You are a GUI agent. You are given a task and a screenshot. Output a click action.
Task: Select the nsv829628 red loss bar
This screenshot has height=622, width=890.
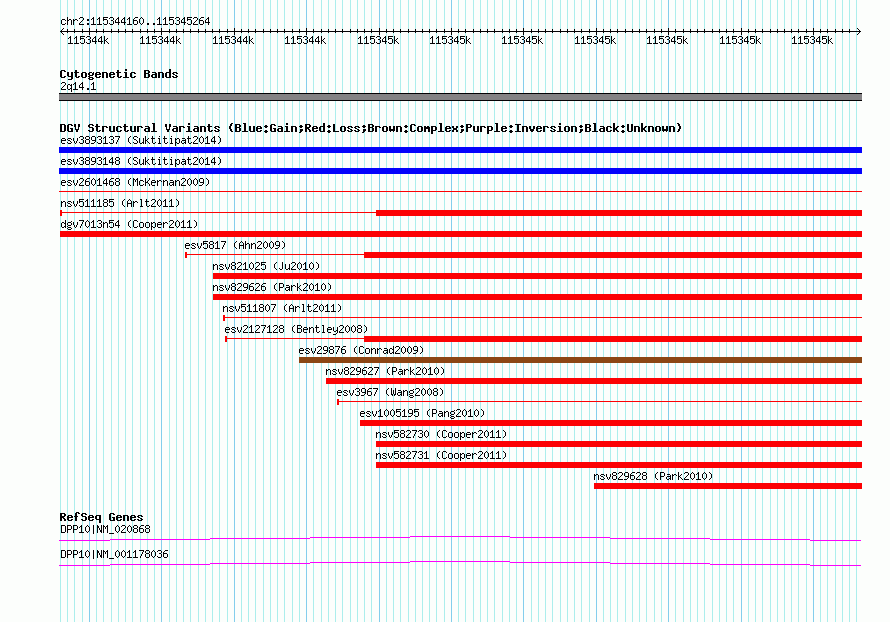(728, 486)
